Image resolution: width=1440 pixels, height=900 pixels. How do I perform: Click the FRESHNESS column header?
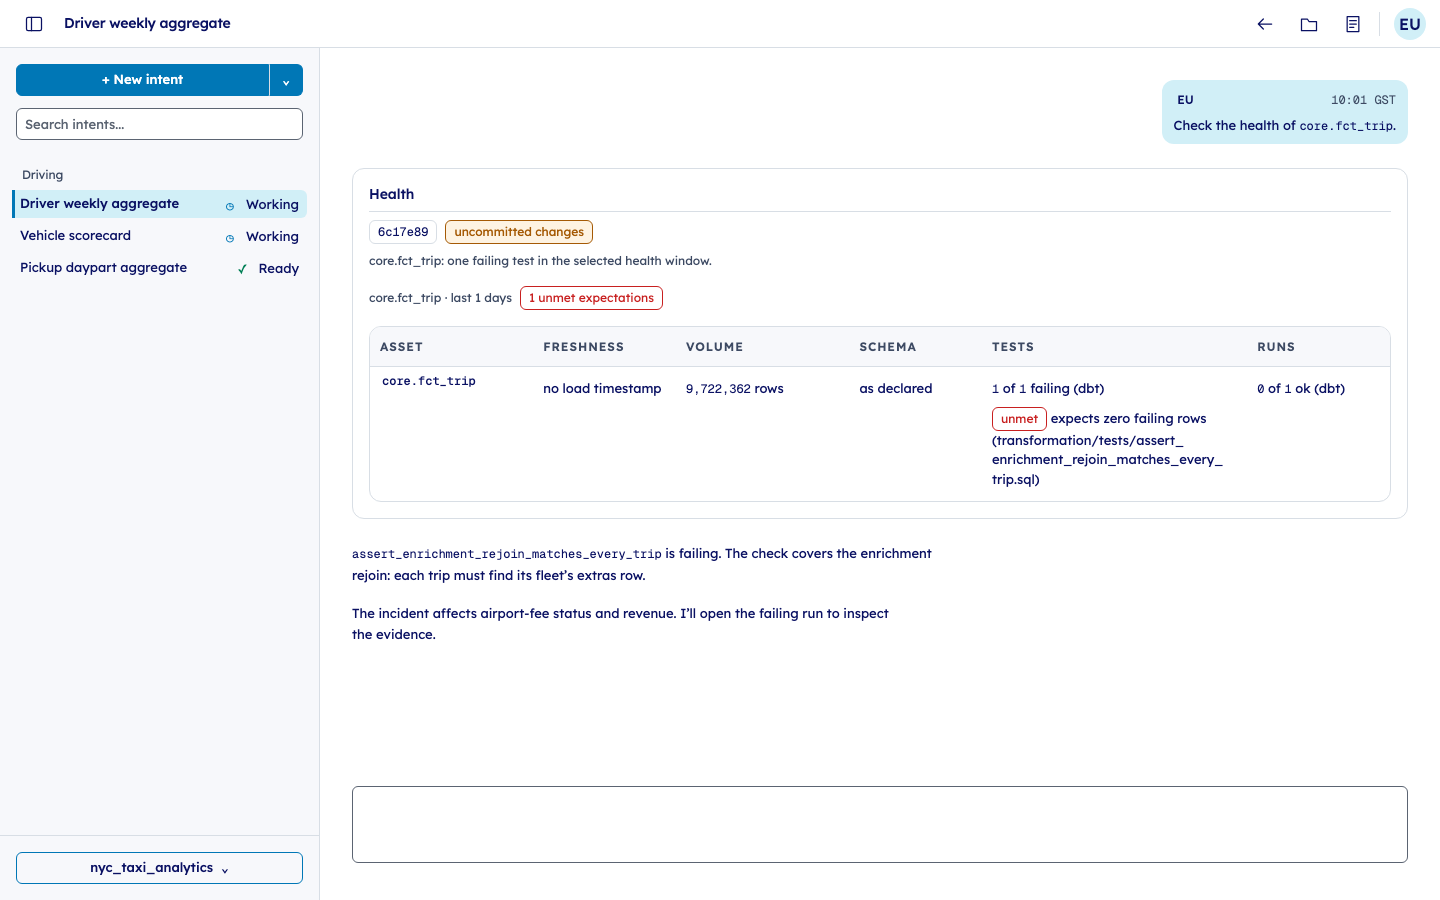tap(584, 347)
